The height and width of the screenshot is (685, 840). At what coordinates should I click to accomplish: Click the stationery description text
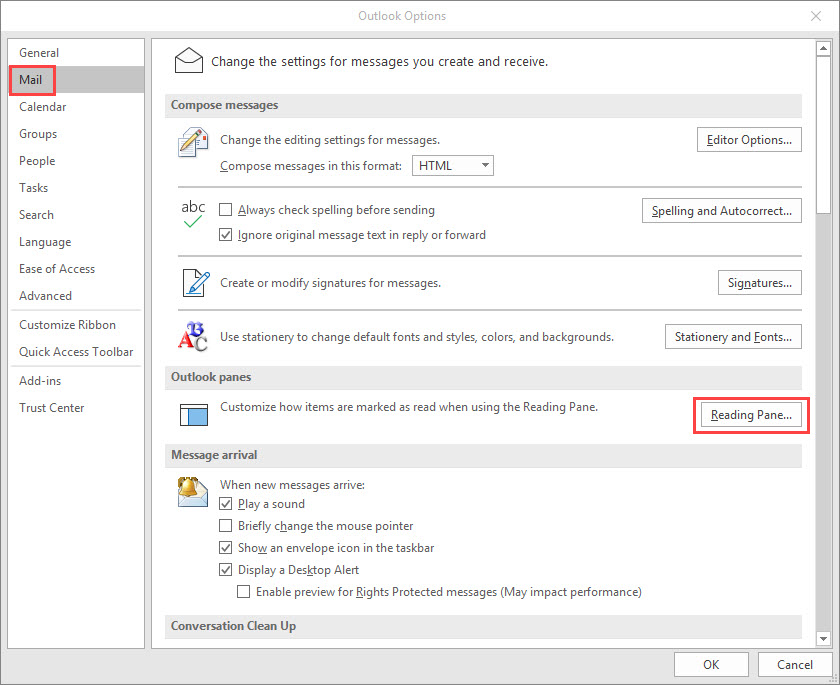[x=417, y=337]
